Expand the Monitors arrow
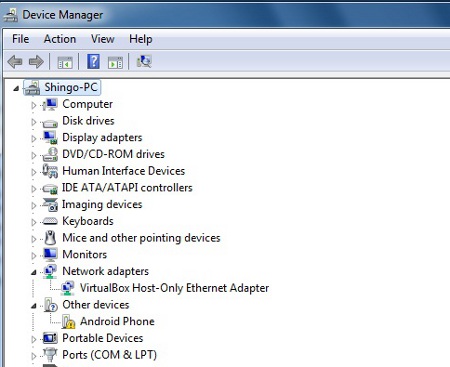 point(34,256)
